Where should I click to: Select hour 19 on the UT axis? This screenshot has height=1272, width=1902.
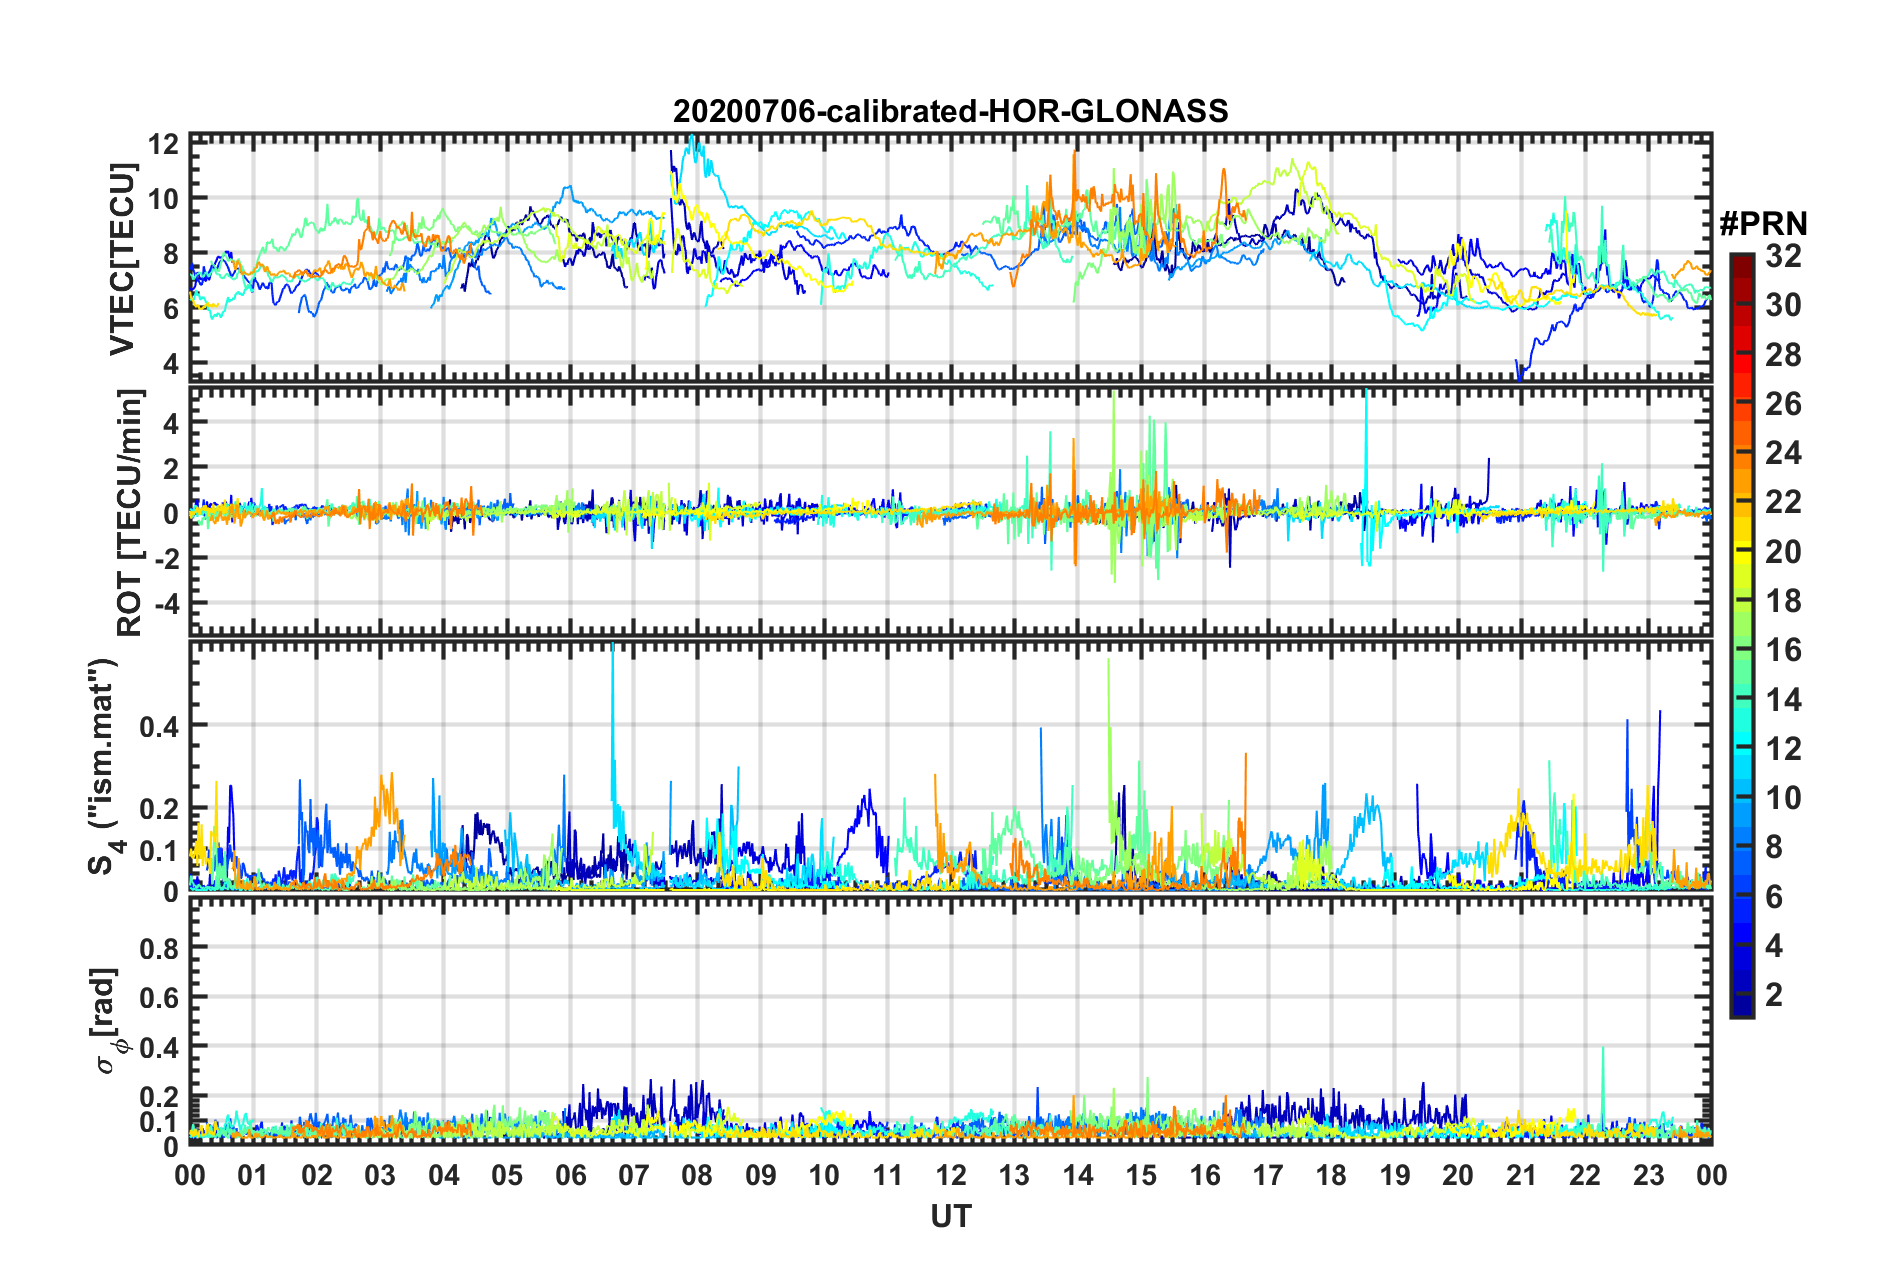tap(1395, 1175)
